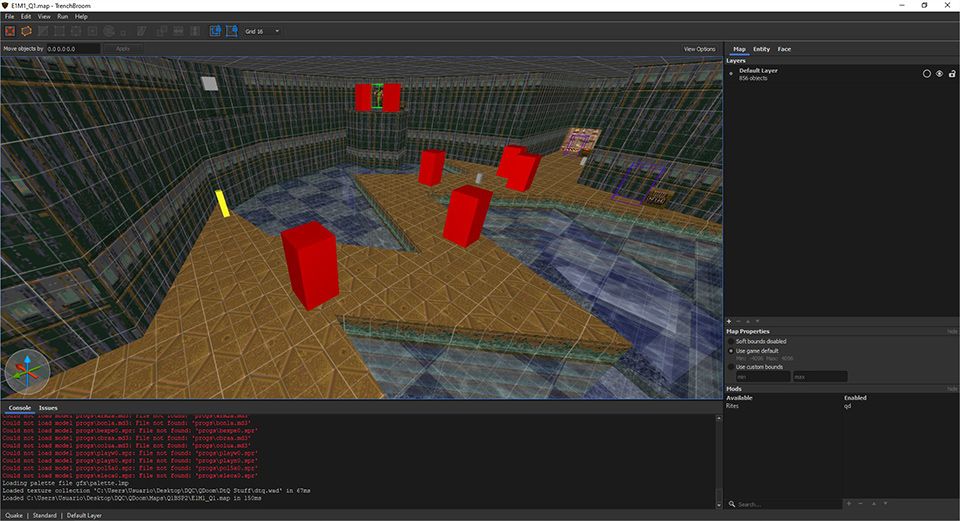Select 'Use custom bounds' radio option
Image resolution: width=960 pixels, height=521 pixels.
(x=731, y=366)
